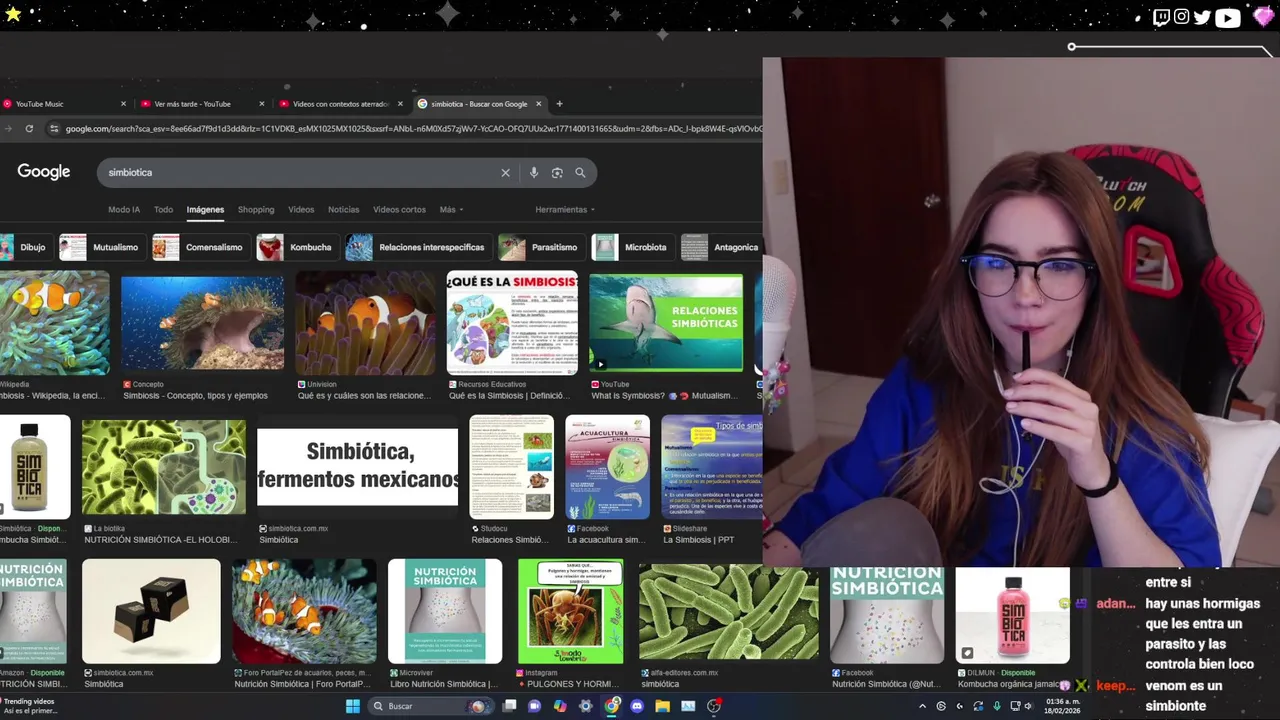Open the Concepto result link text
1280x720 pixels.
tap(195, 396)
